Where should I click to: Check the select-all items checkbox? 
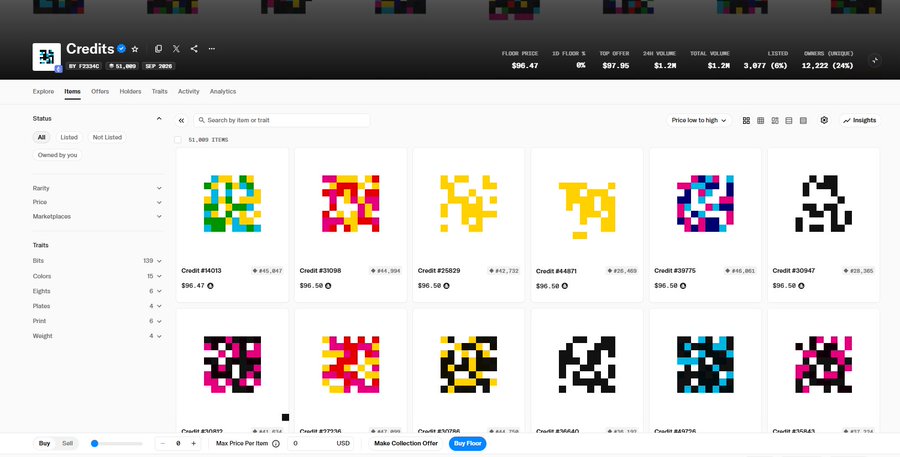178,140
